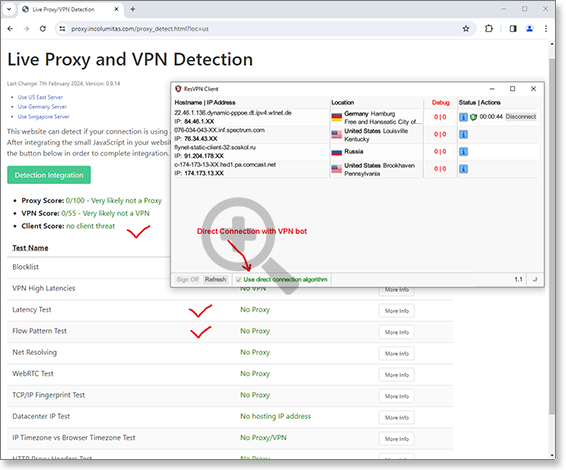
Task: Toggle Use direct connection algorithm checkbox
Action: [x=238, y=280]
